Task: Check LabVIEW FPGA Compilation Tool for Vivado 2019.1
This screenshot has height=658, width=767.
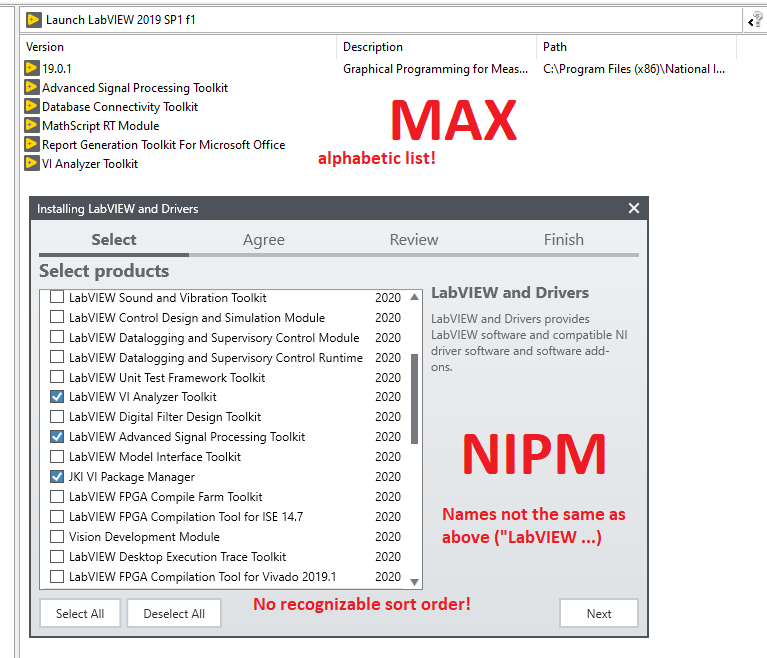Action: tap(57, 577)
